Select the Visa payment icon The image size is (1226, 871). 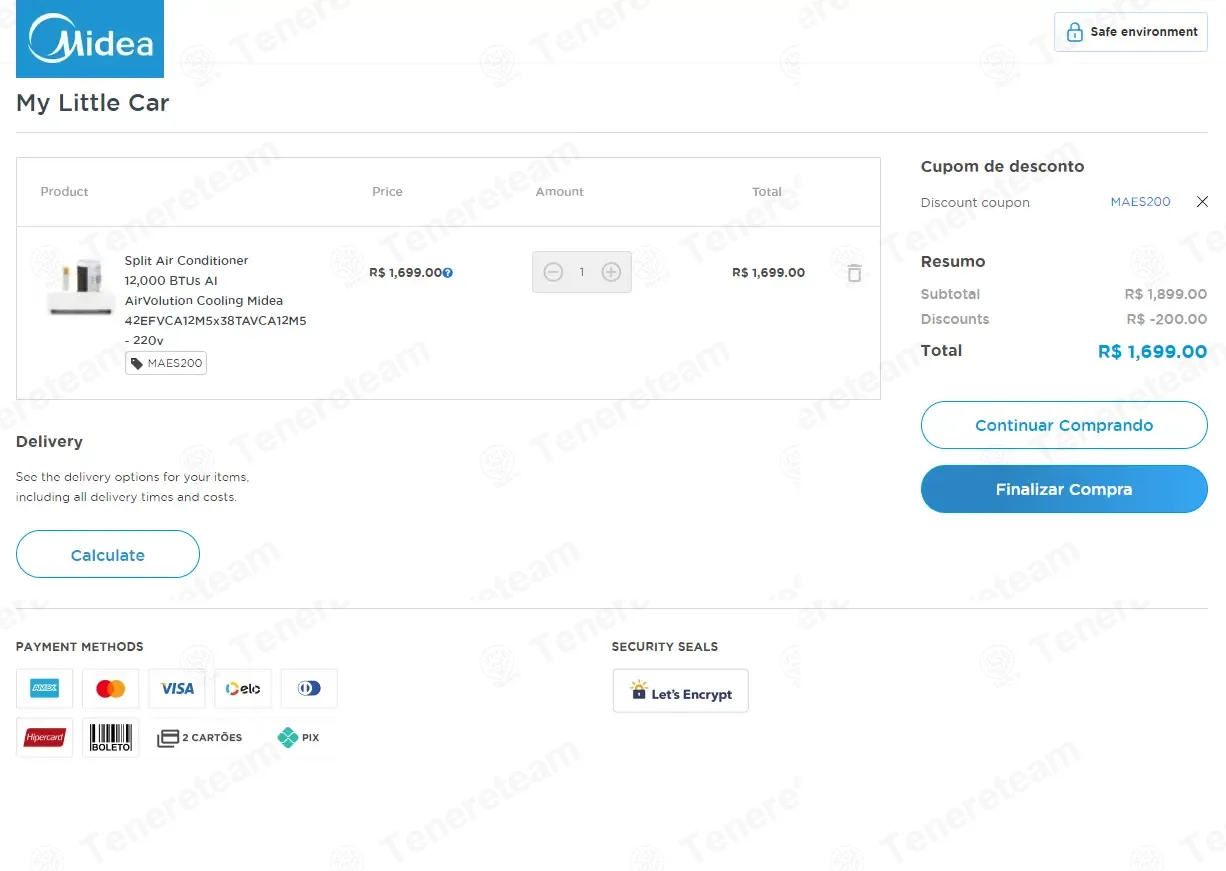click(x=177, y=688)
